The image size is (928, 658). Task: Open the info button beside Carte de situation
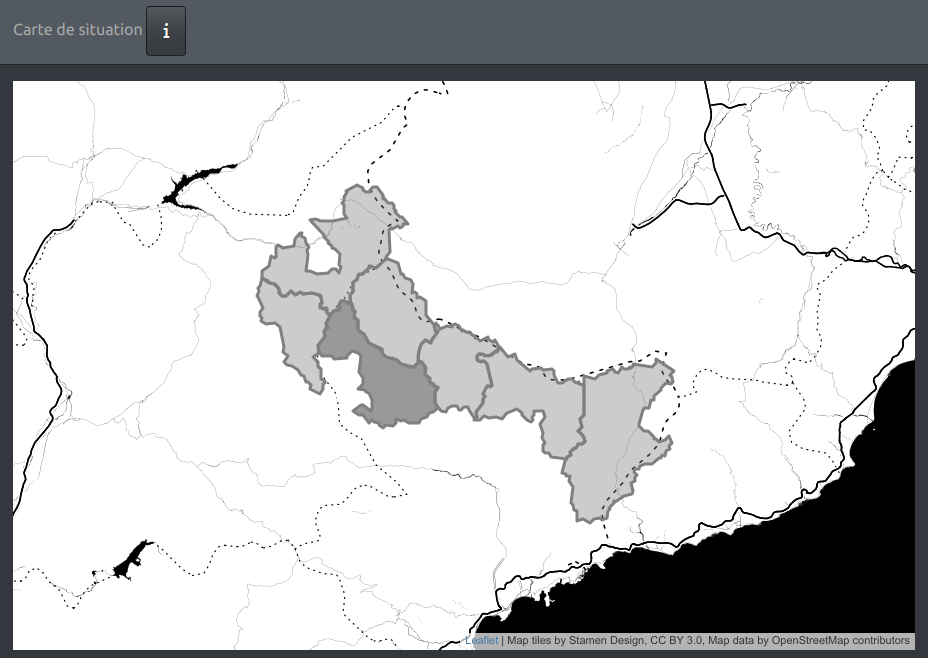(x=166, y=31)
